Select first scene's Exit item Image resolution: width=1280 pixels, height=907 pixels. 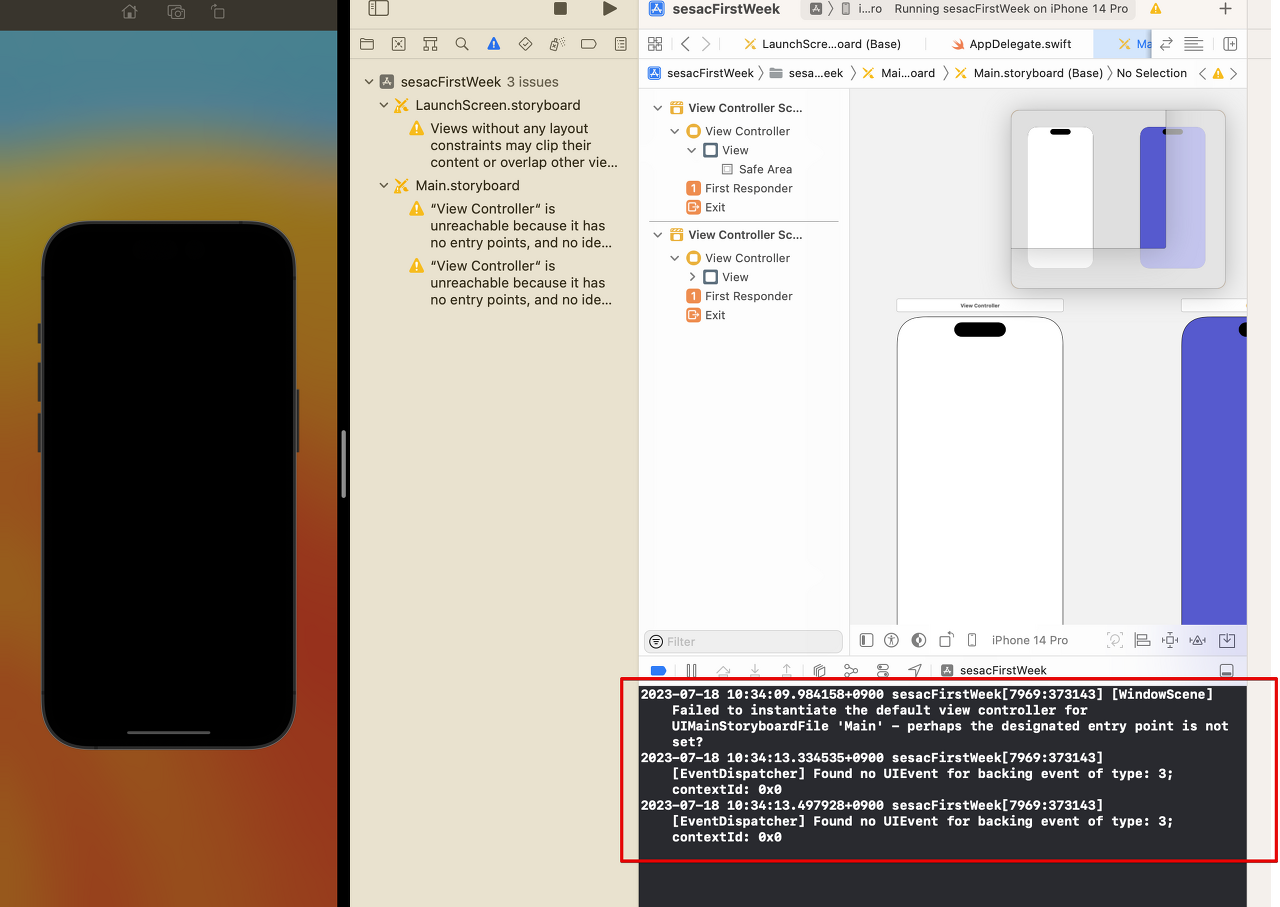click(x=706, y=207)
